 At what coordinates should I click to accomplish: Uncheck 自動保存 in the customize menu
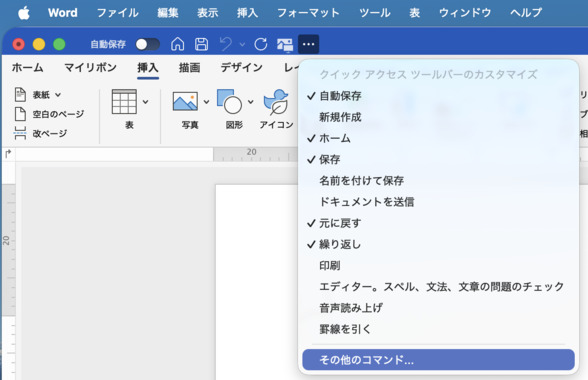coord(438,96)
